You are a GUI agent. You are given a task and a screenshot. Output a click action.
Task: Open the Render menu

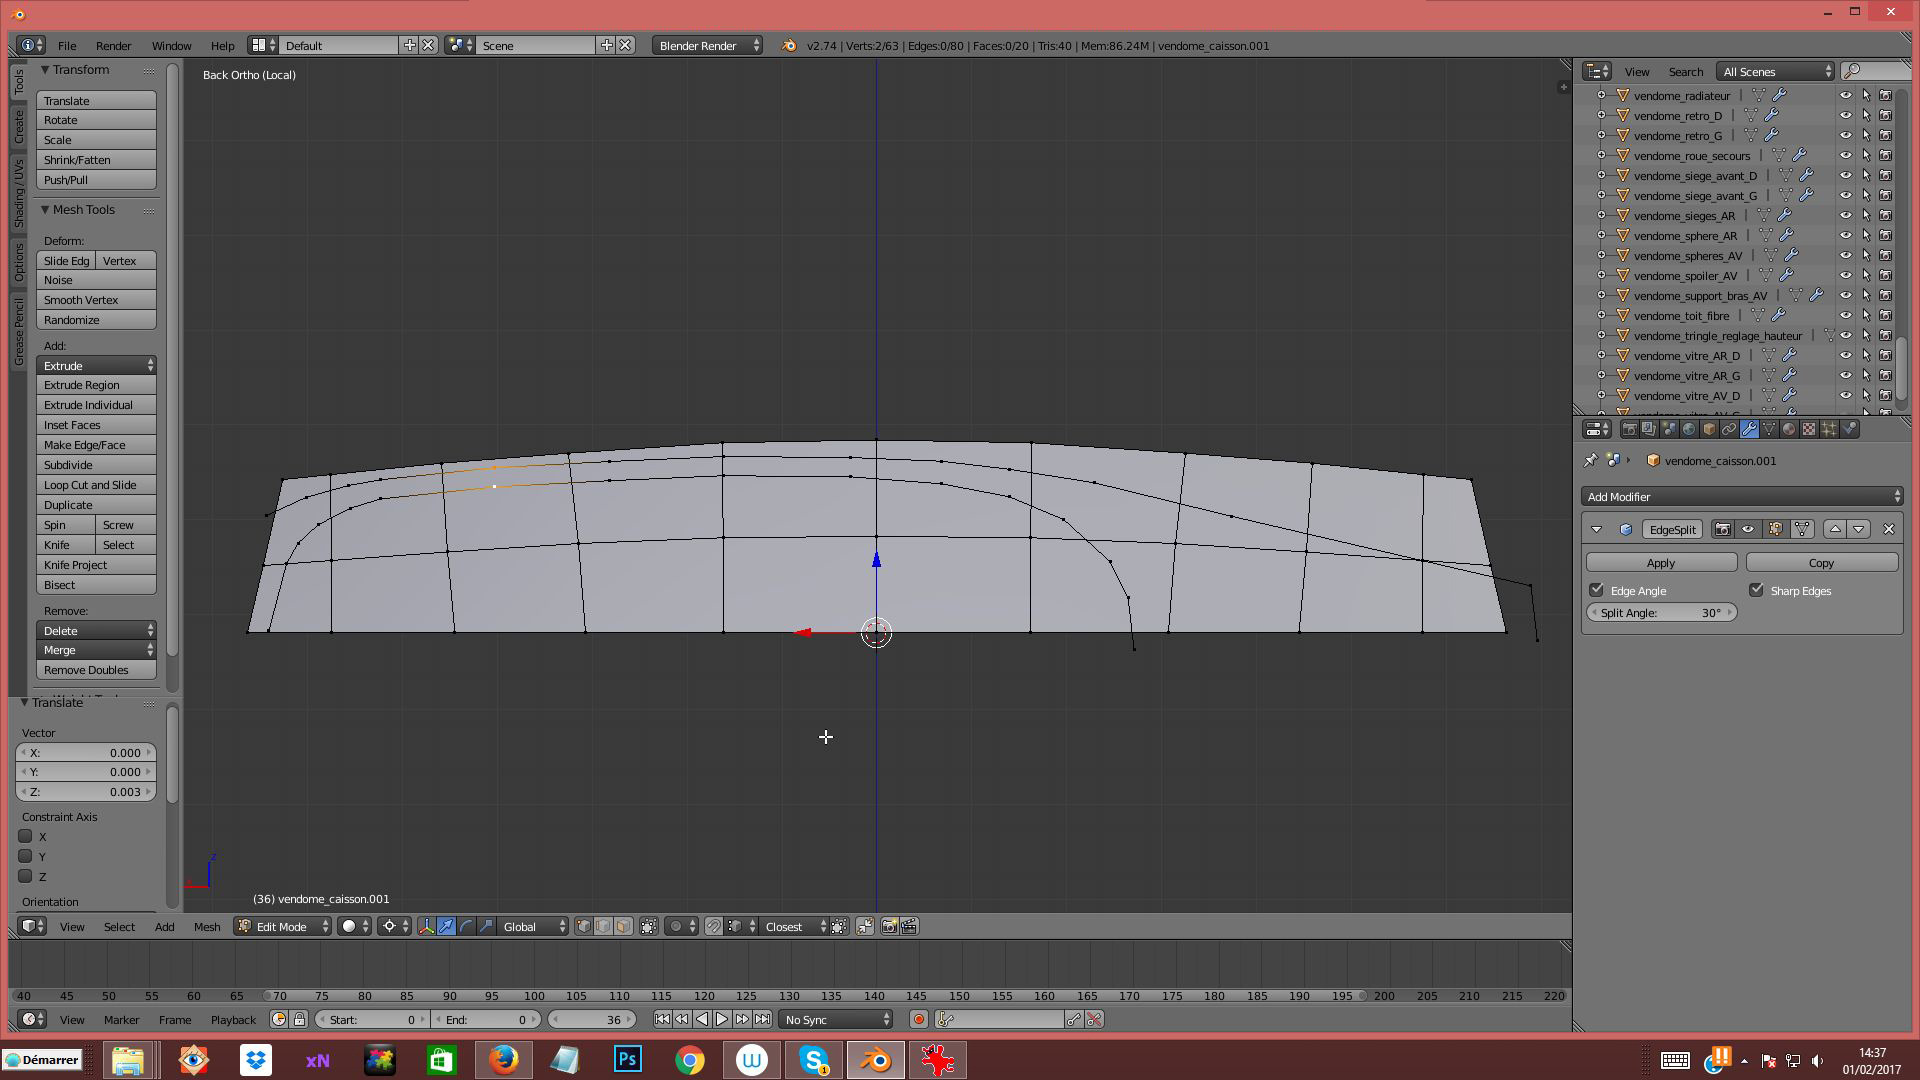coord(113,46)
